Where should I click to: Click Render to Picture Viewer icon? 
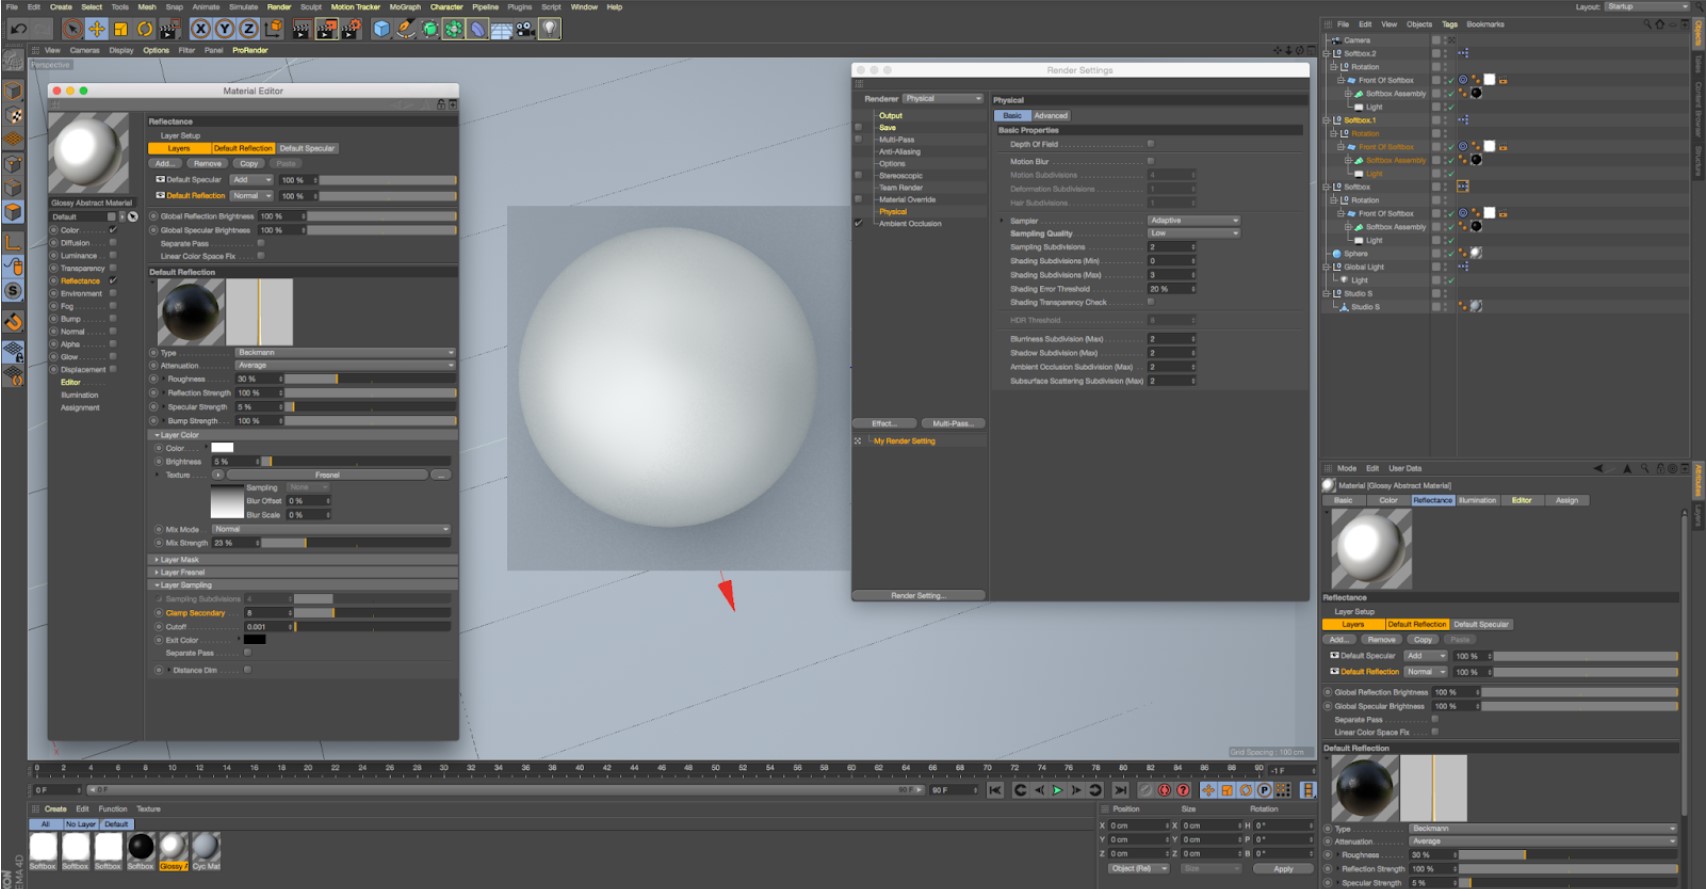coord(326,29)
